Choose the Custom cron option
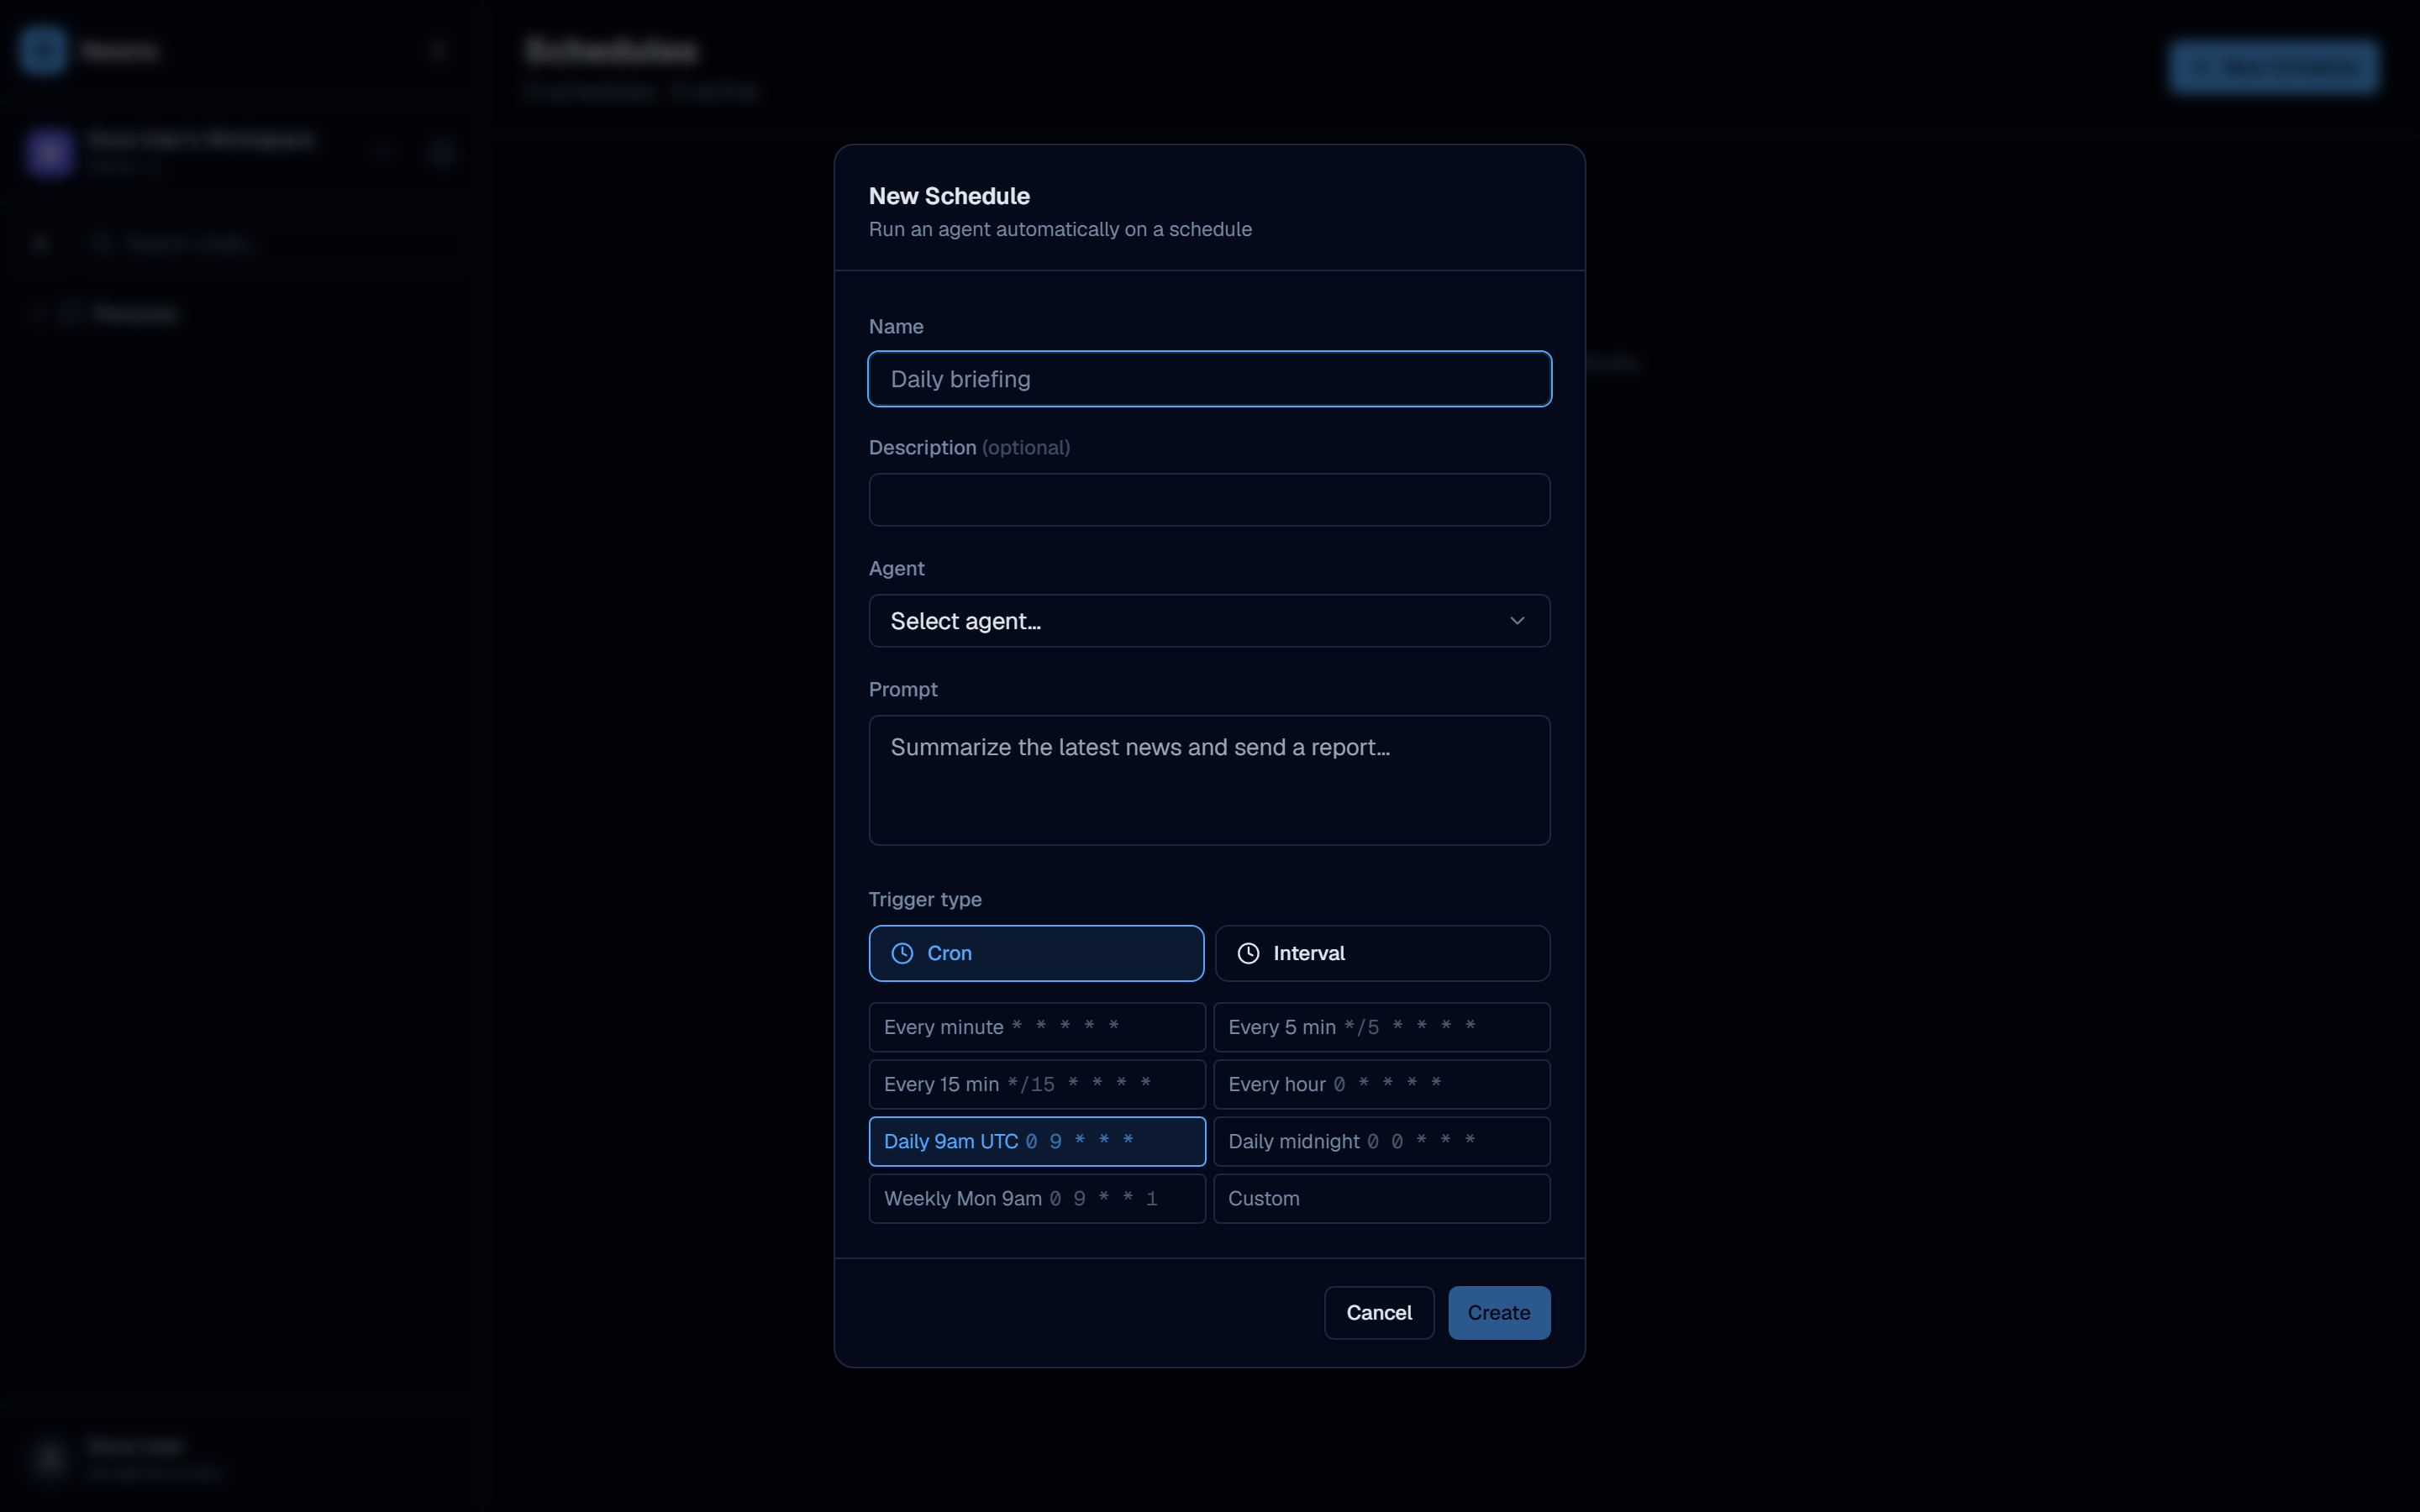This screenshot has height=1512, width=2420. click(x=1382, y=1198)
